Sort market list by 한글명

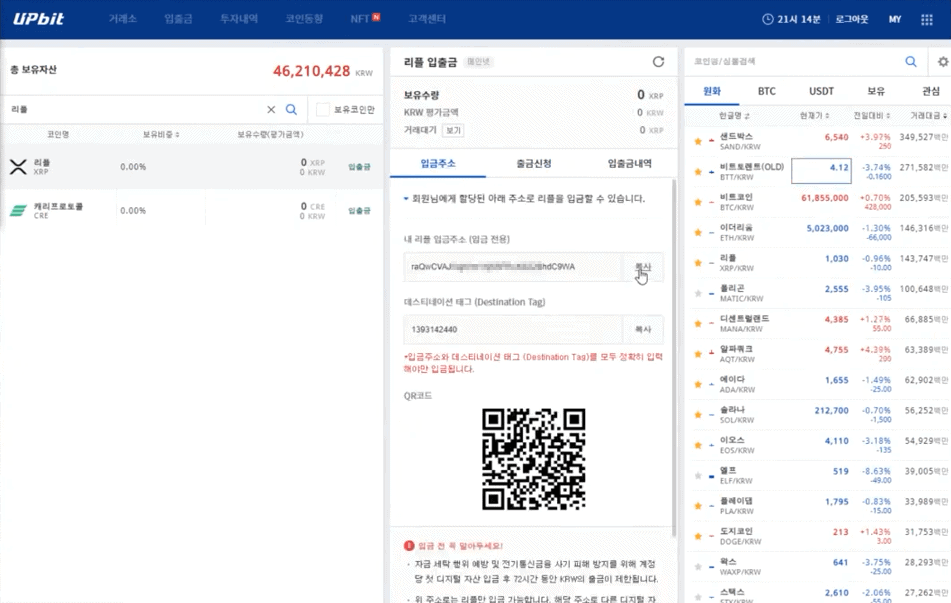(734, 115)
